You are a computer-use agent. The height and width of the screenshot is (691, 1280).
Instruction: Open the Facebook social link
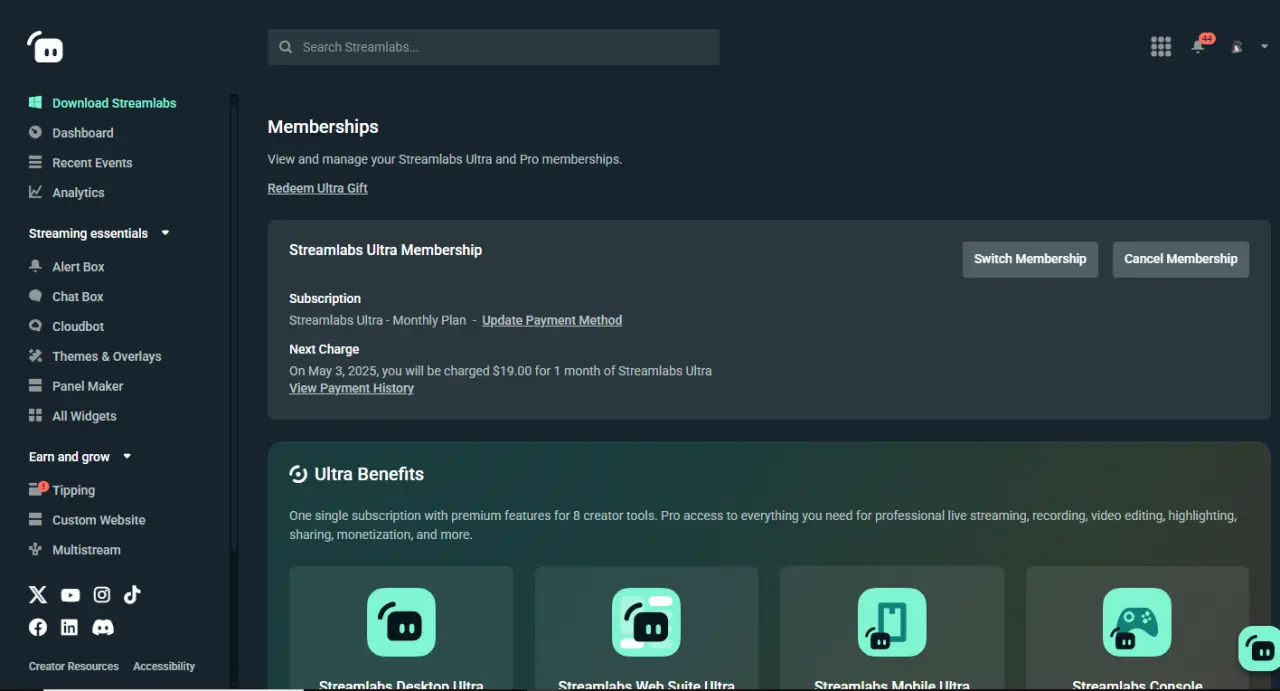tap(38, 627)
